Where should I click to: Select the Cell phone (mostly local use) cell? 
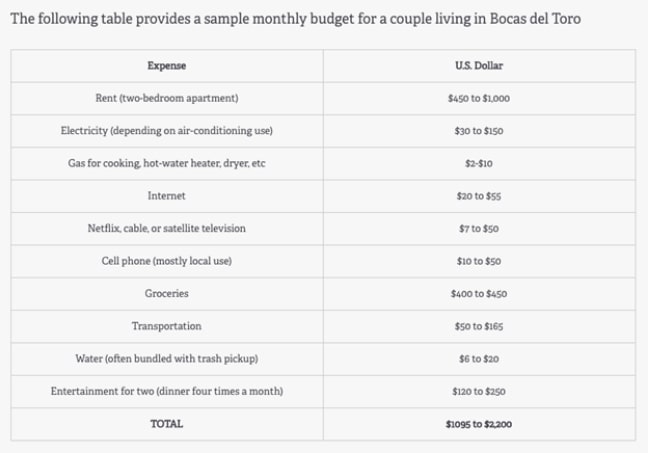coord(167,261)
